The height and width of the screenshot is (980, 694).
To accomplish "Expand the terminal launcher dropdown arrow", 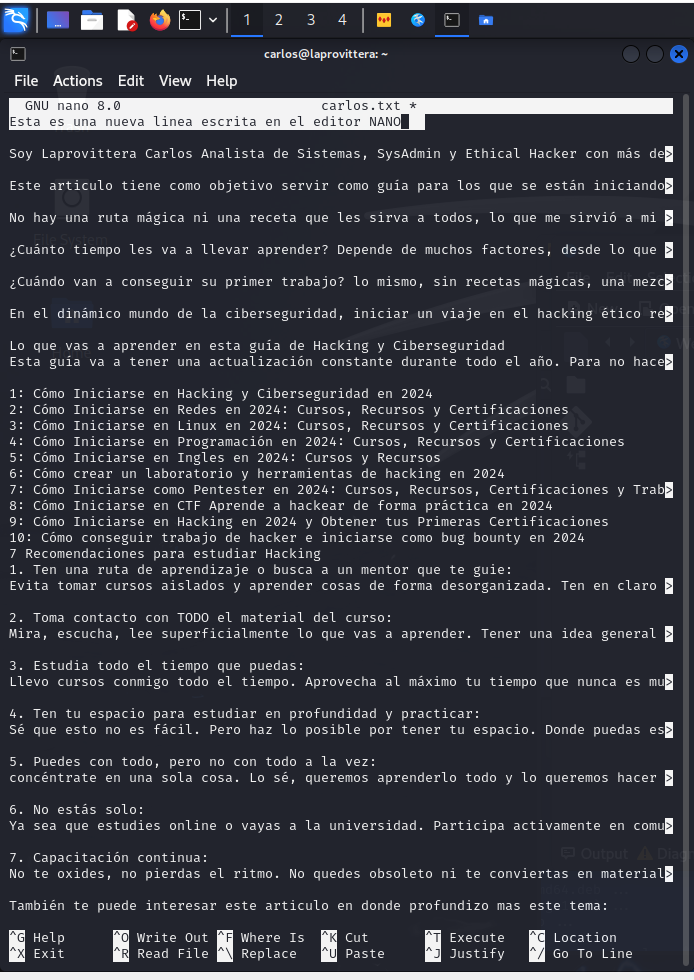I will coord(213,20).
